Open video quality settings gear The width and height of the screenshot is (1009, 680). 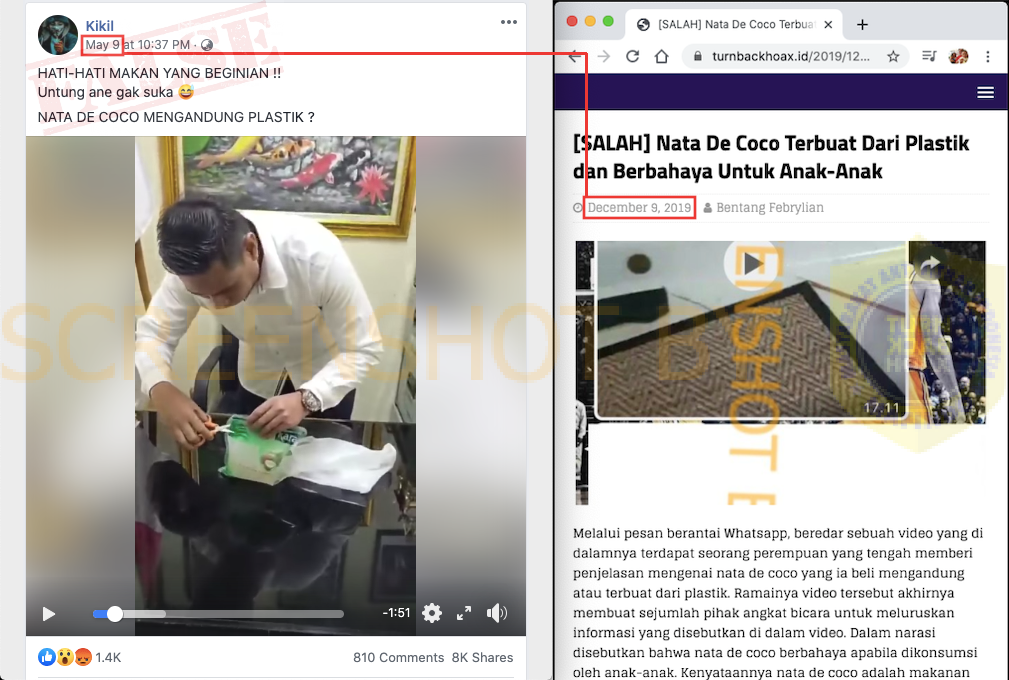[432, 613]
